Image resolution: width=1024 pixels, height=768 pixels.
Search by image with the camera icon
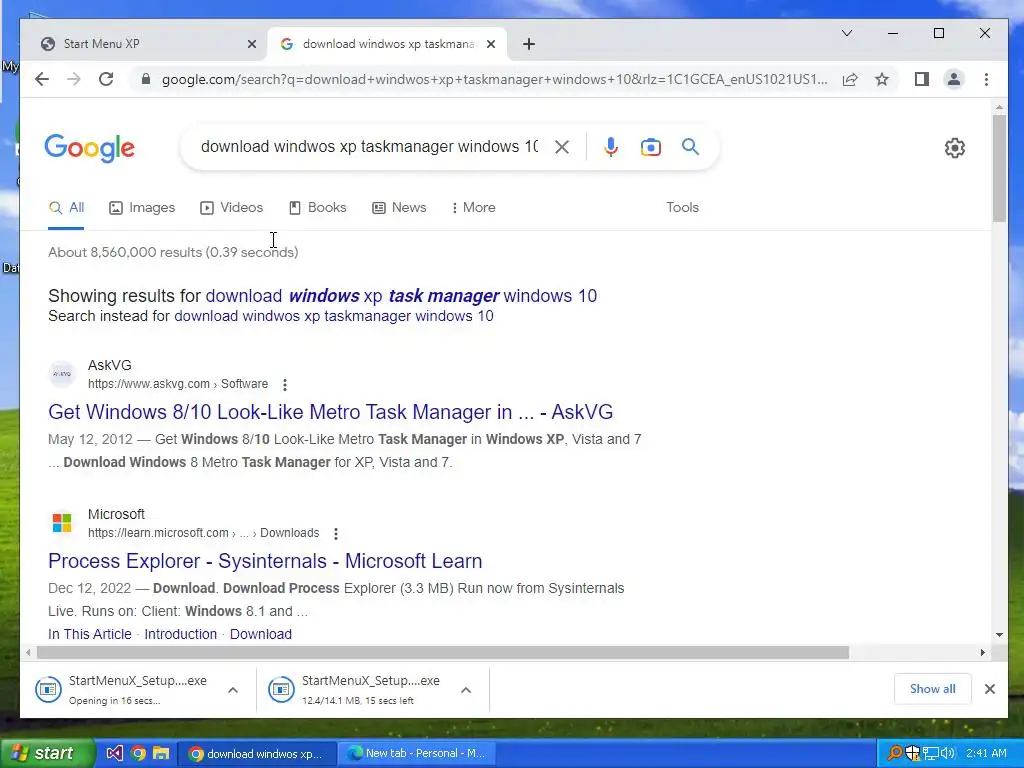[x=650, y=147]
